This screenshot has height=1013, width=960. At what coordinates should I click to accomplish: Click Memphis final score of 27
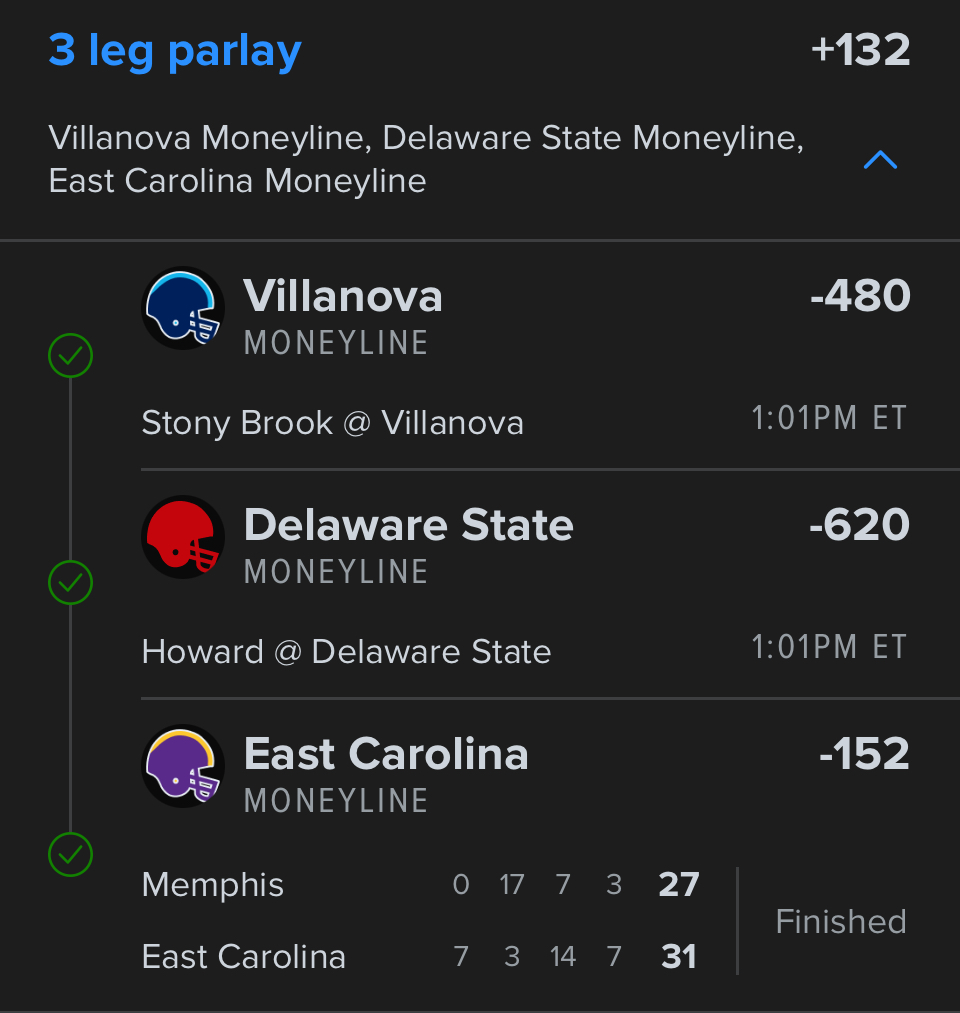click(679, 885)
